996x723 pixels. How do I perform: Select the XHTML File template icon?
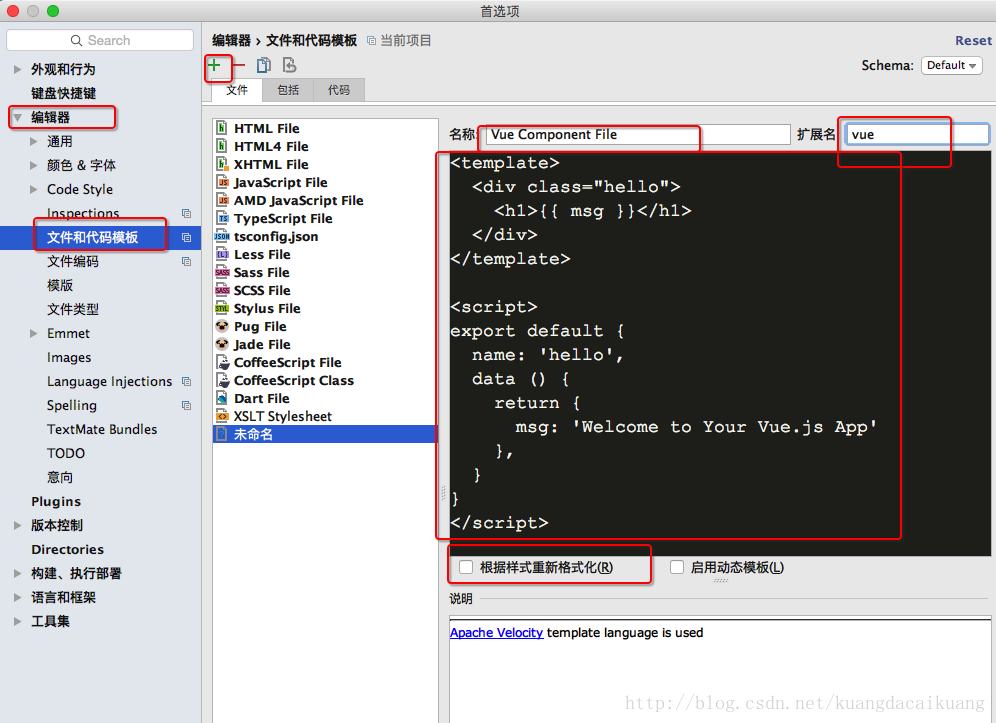point(222,164)
